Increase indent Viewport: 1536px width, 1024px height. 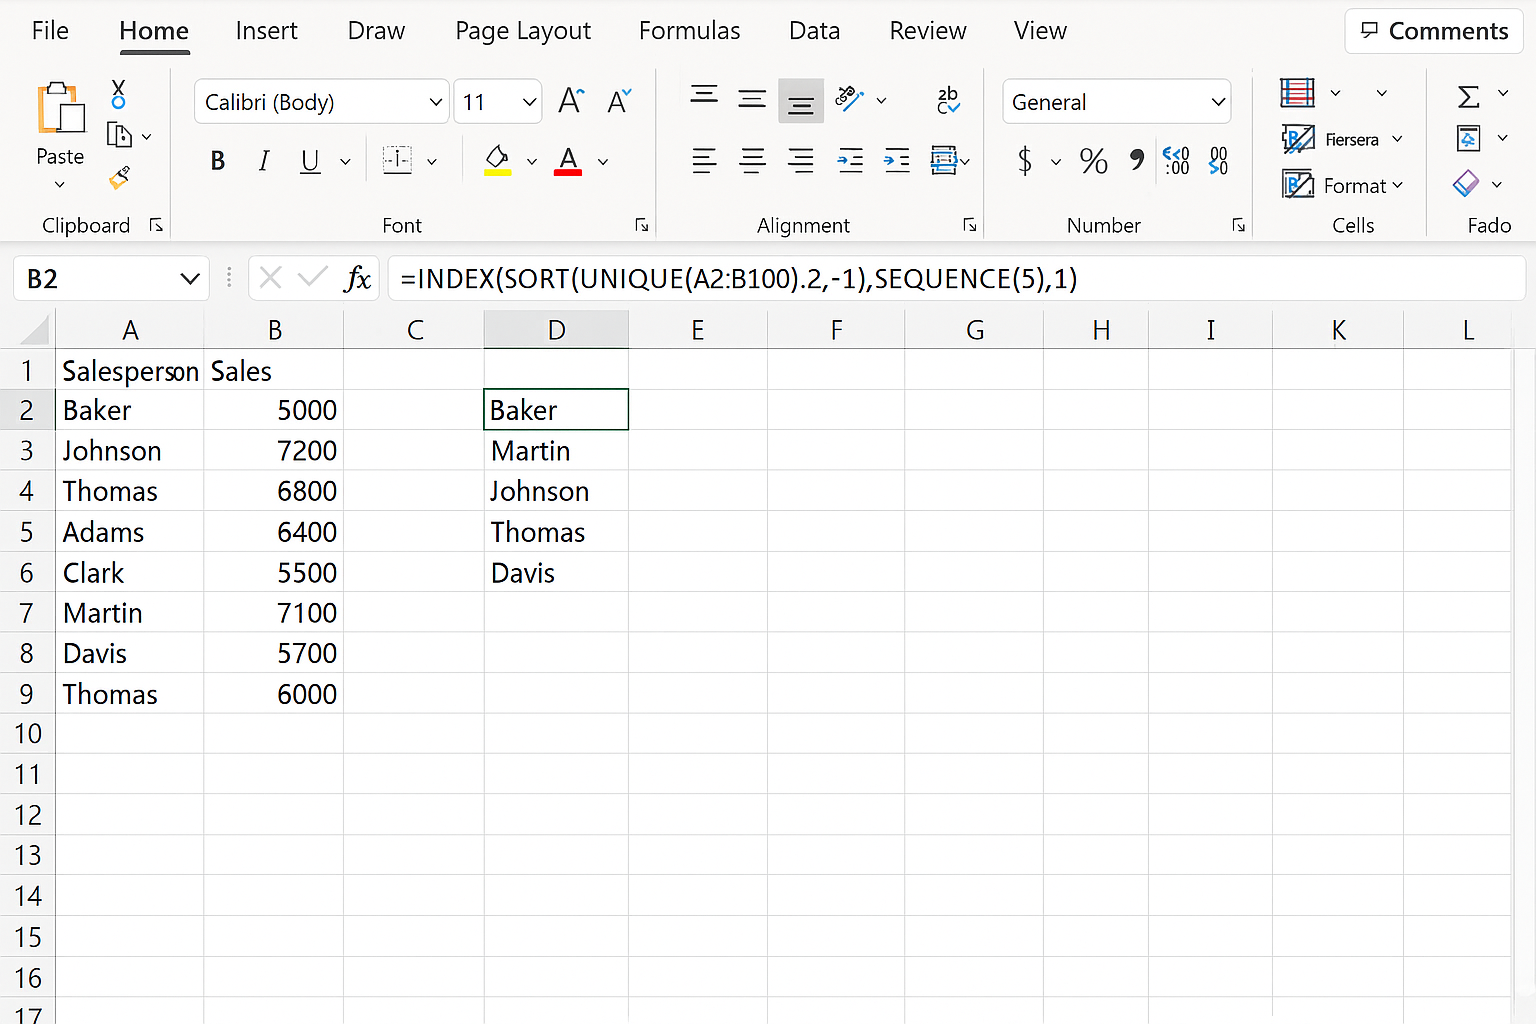(897, 160)
